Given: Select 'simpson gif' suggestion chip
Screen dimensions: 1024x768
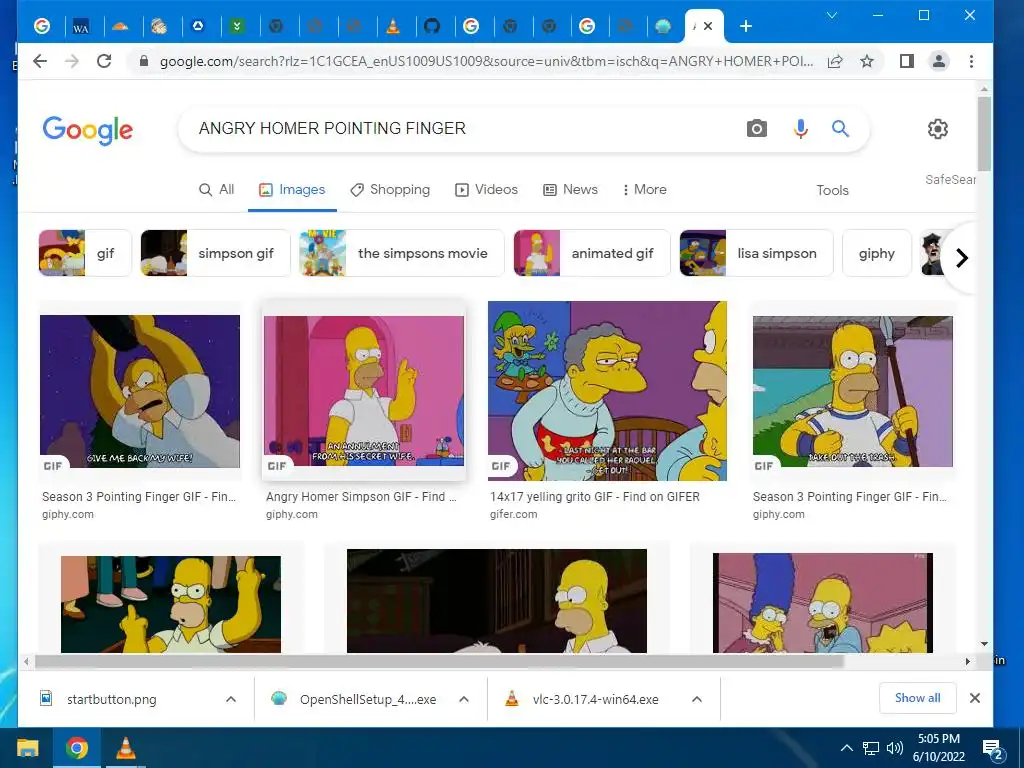Looking at the screenshot, I should pyautogui.click(x=216, y=253).
